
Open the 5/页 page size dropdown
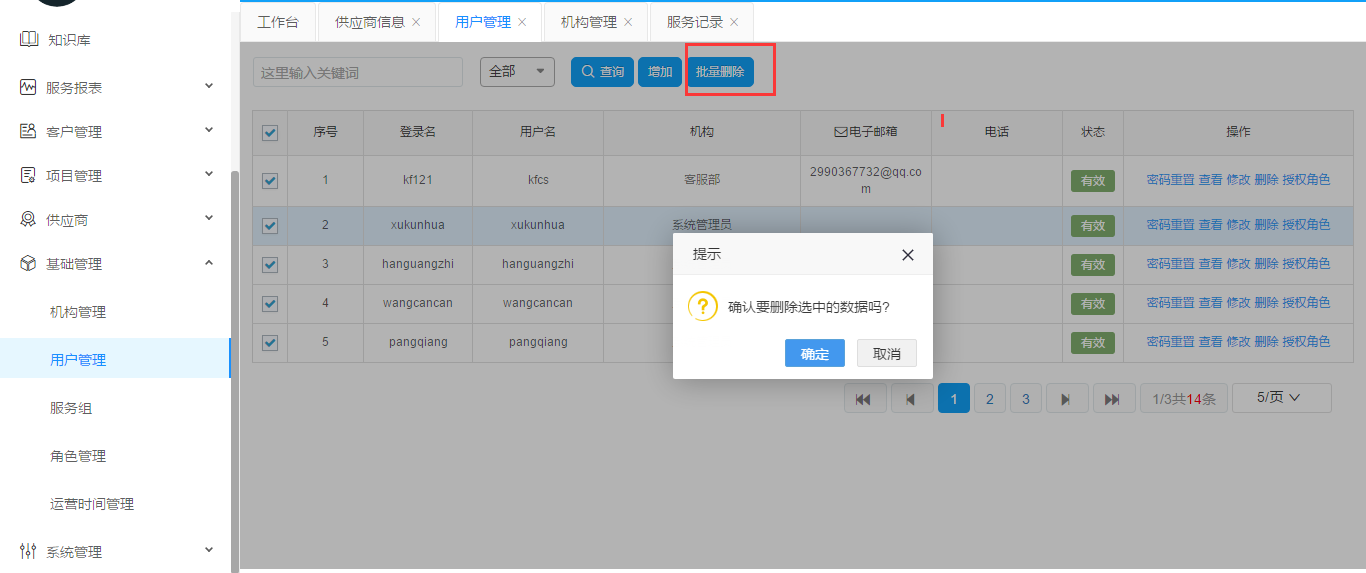[x=1281, y=398]
